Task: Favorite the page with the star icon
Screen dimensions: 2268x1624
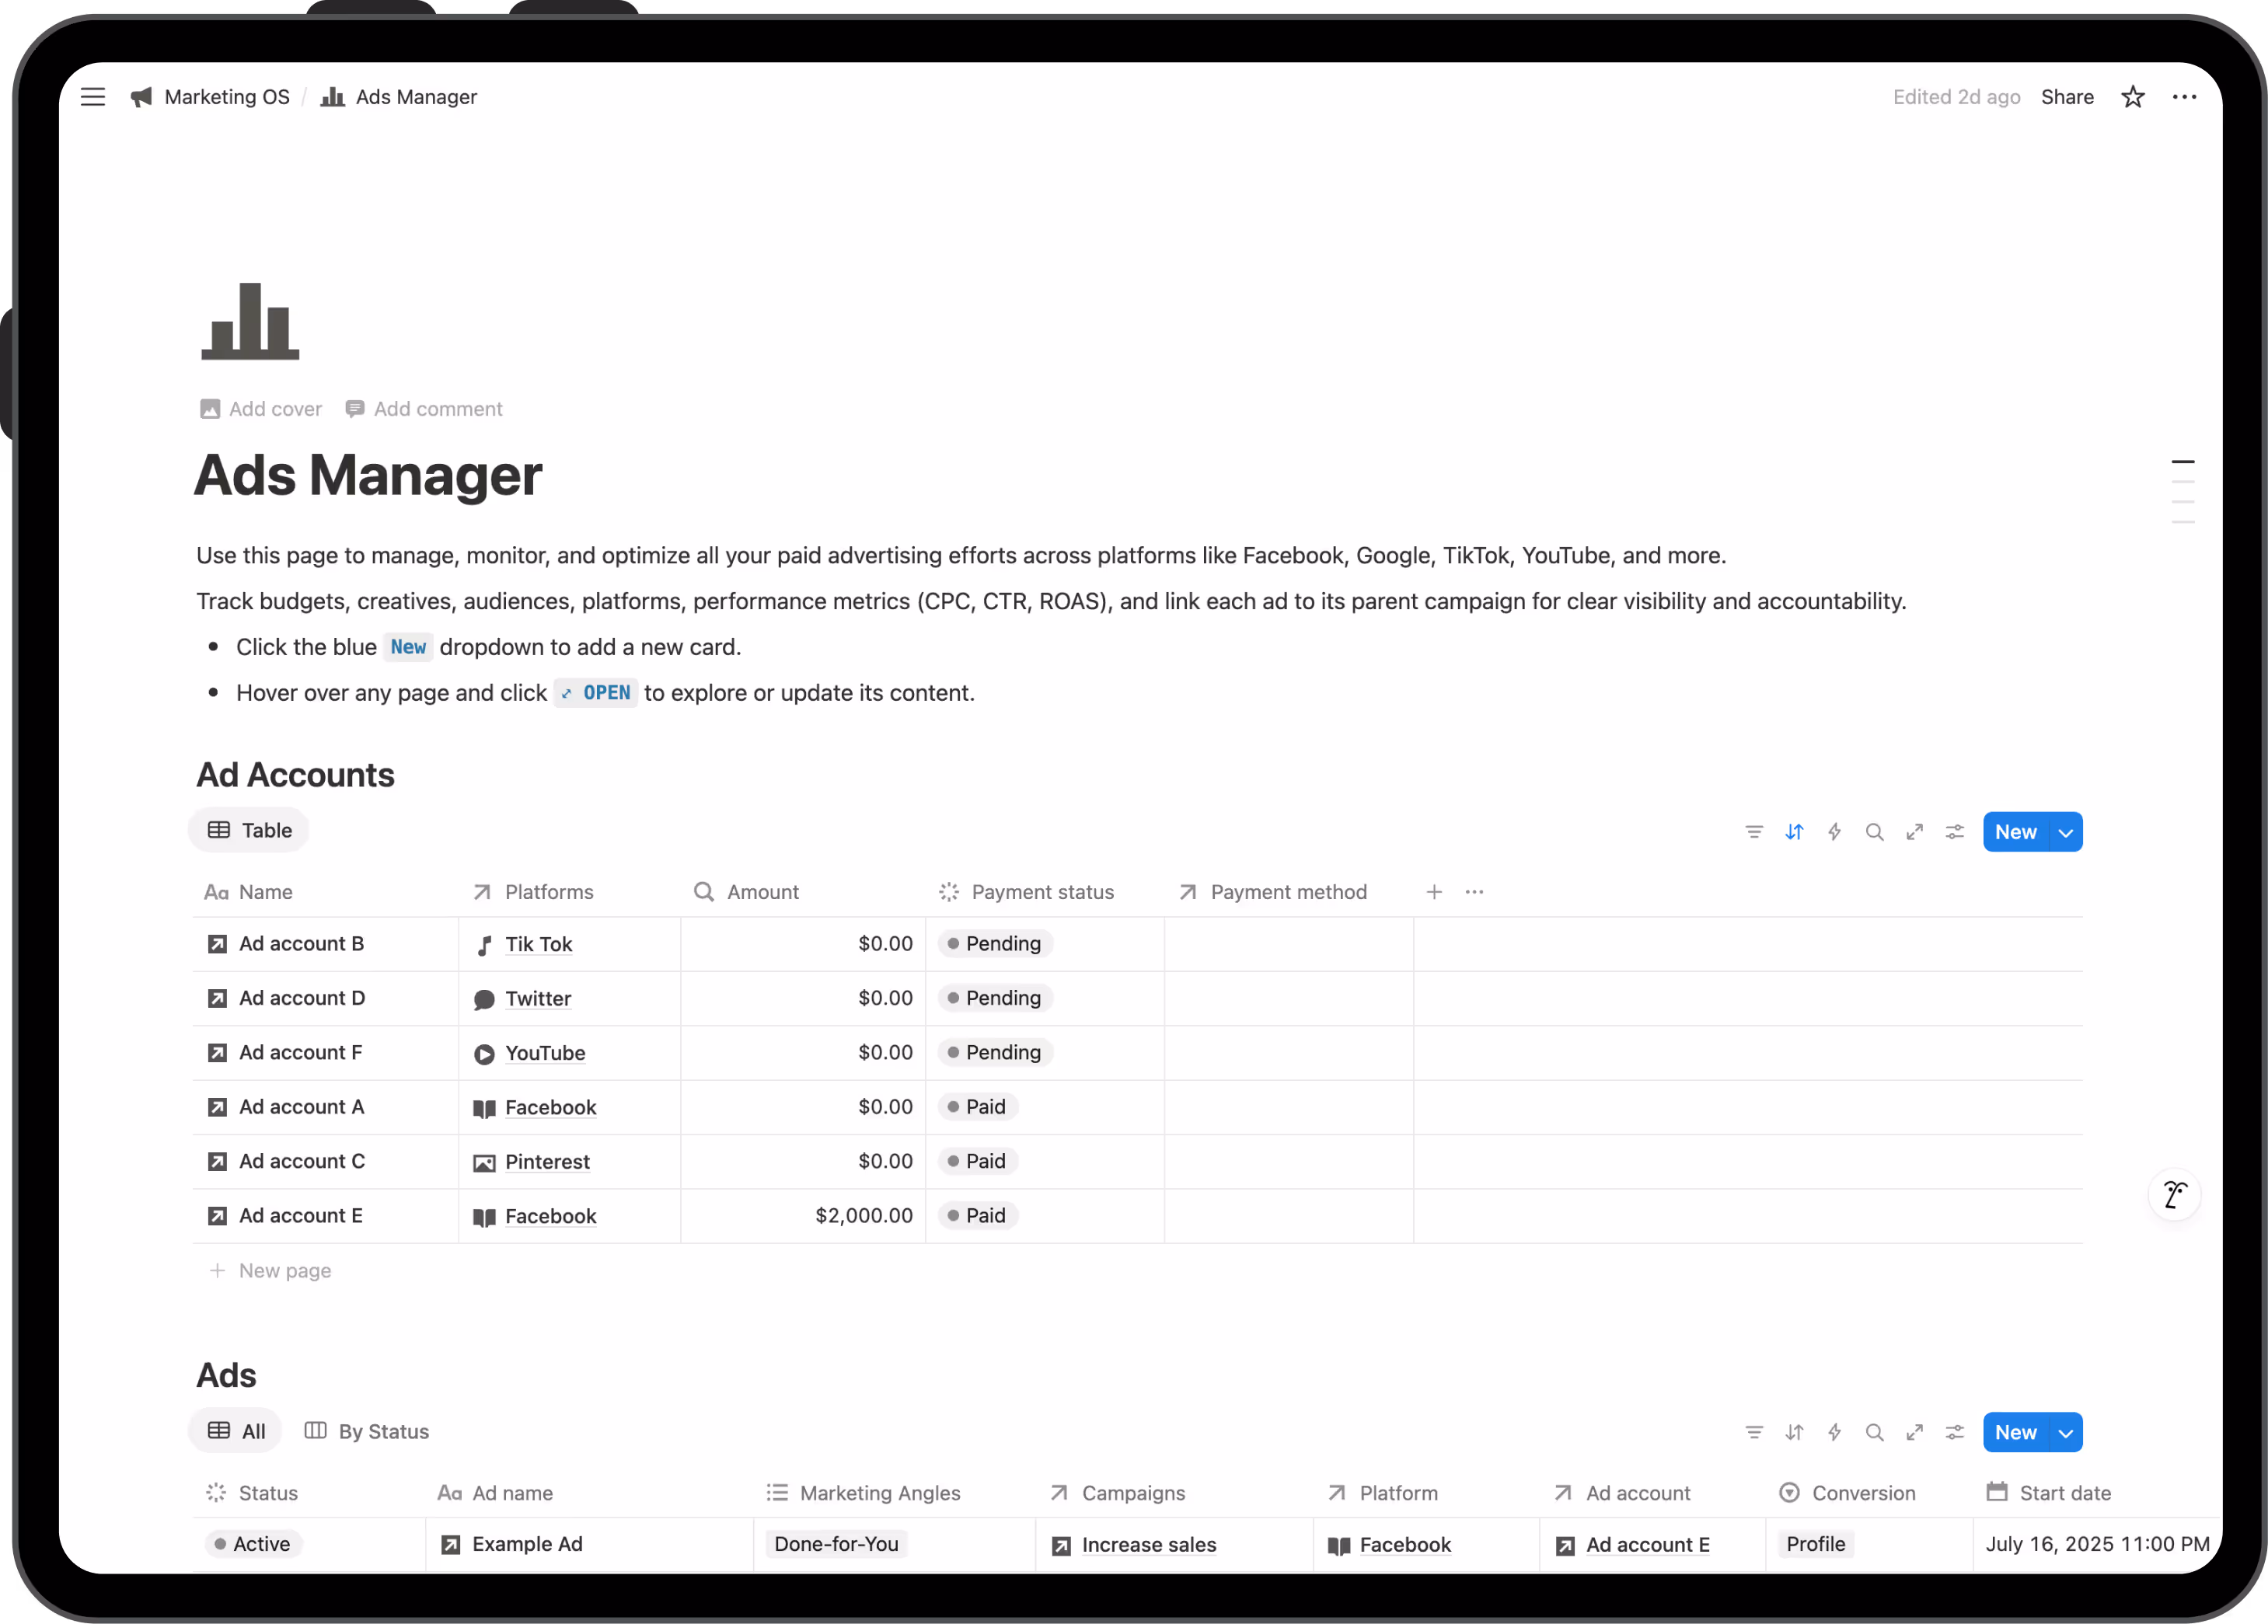Action: click(x=2133, y=97)
